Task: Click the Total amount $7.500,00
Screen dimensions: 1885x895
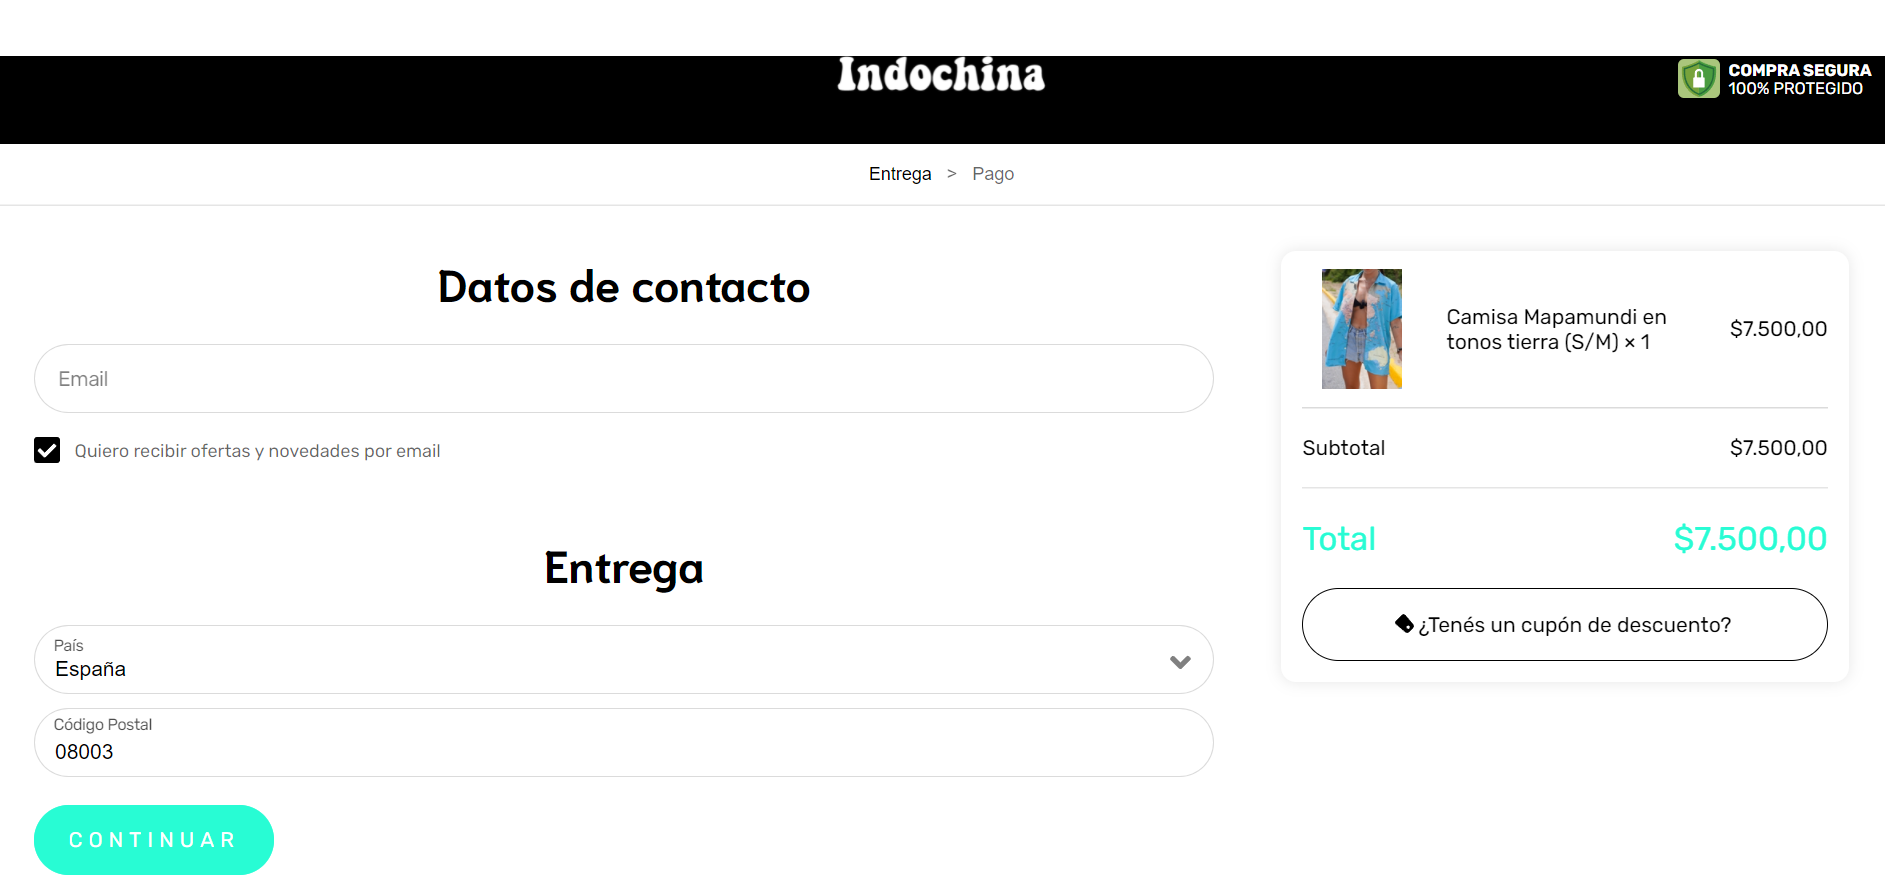Action: coord(1750,539)
